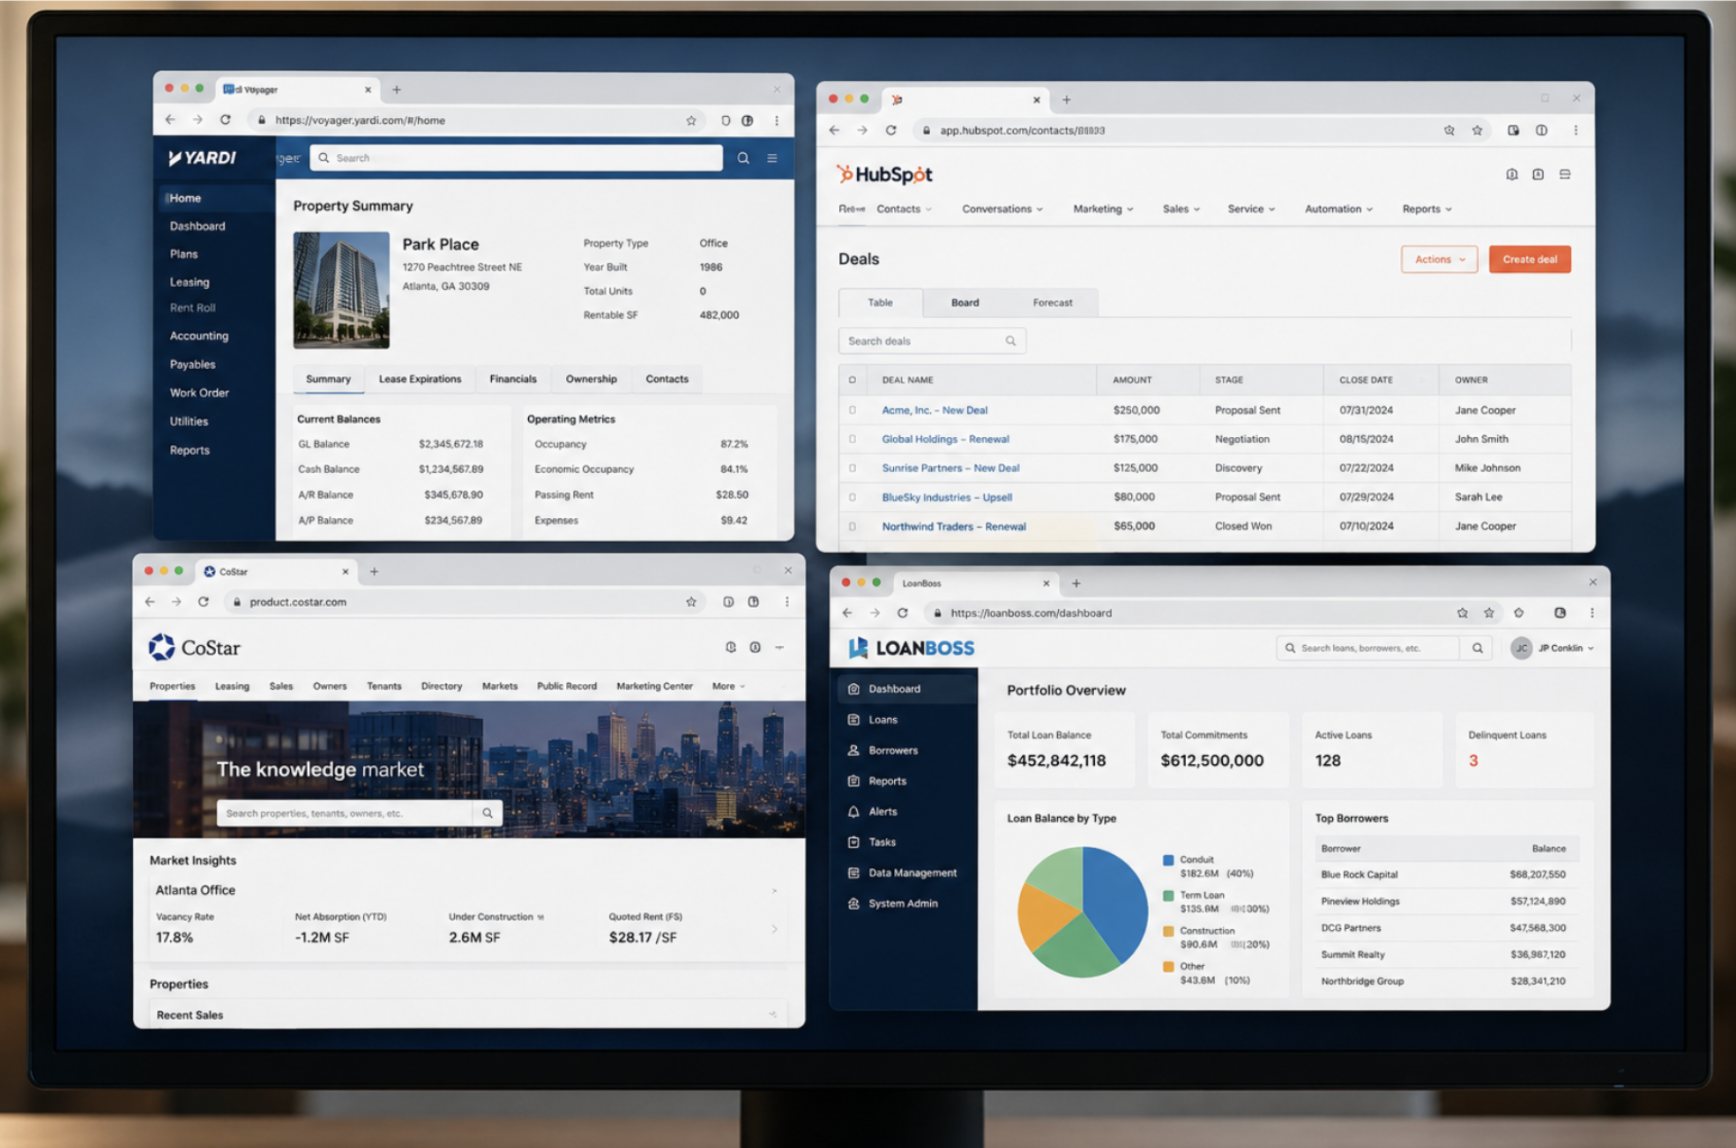This screenshot has width=1736, height=1148.
Task: Click the CoStar properties and tenants search field
Action: (345, 813)
